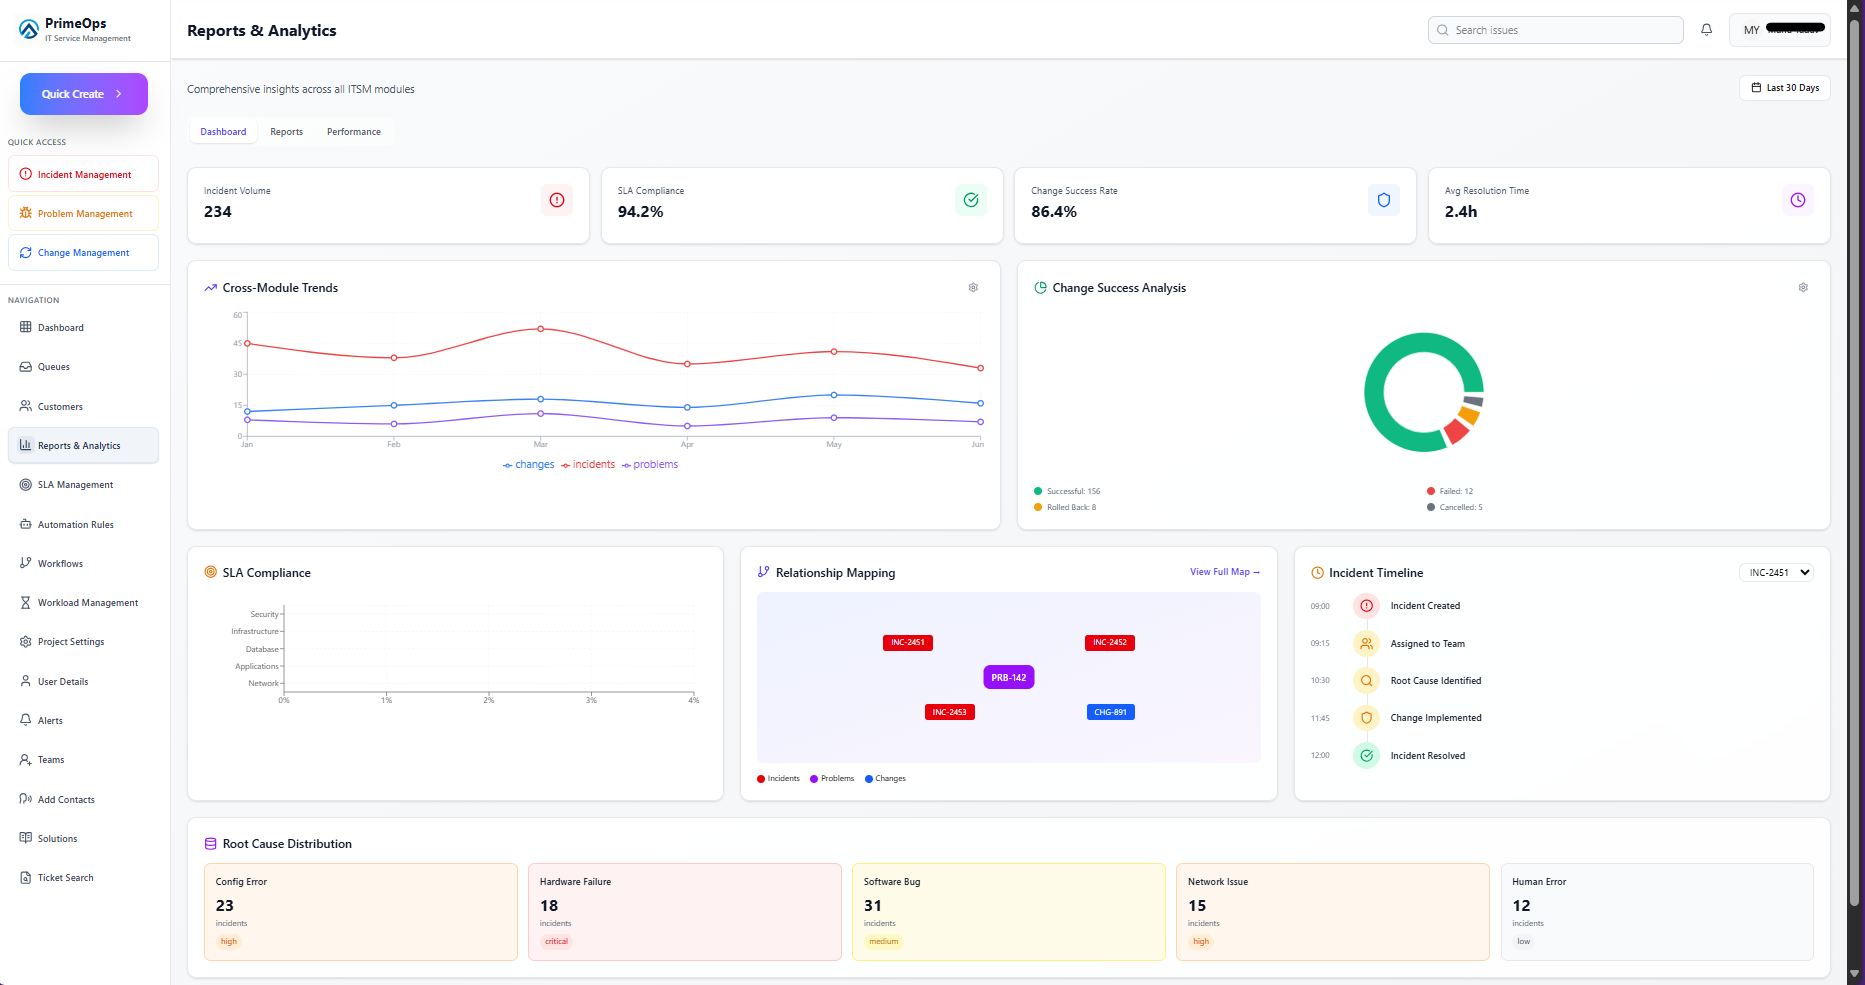Switch to the Dashboard tab
Viewport: 1865px width, 985px height.
[223, 132]
